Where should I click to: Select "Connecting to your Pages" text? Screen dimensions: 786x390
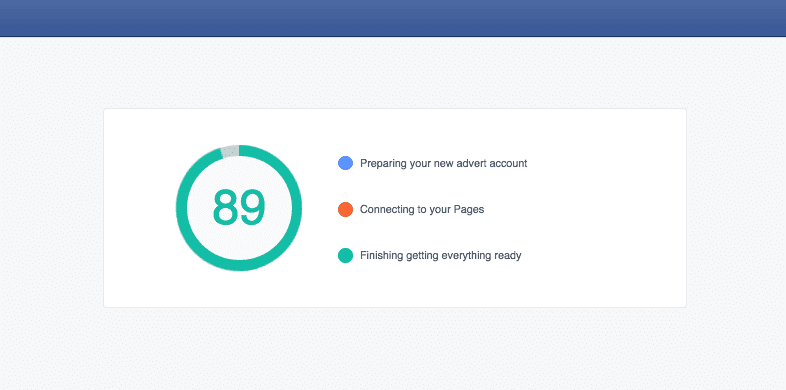[x=422, y=210]
